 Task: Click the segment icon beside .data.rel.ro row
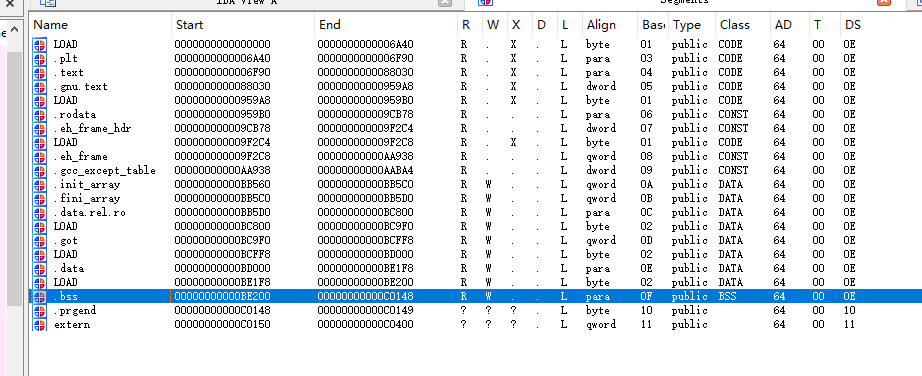pos(39,212)
